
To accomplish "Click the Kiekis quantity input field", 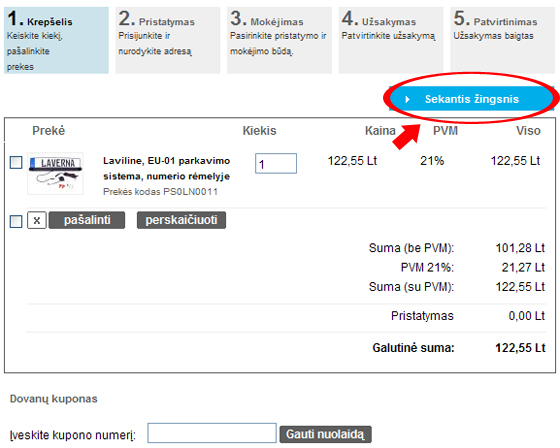I will click(x=276, y=164).
